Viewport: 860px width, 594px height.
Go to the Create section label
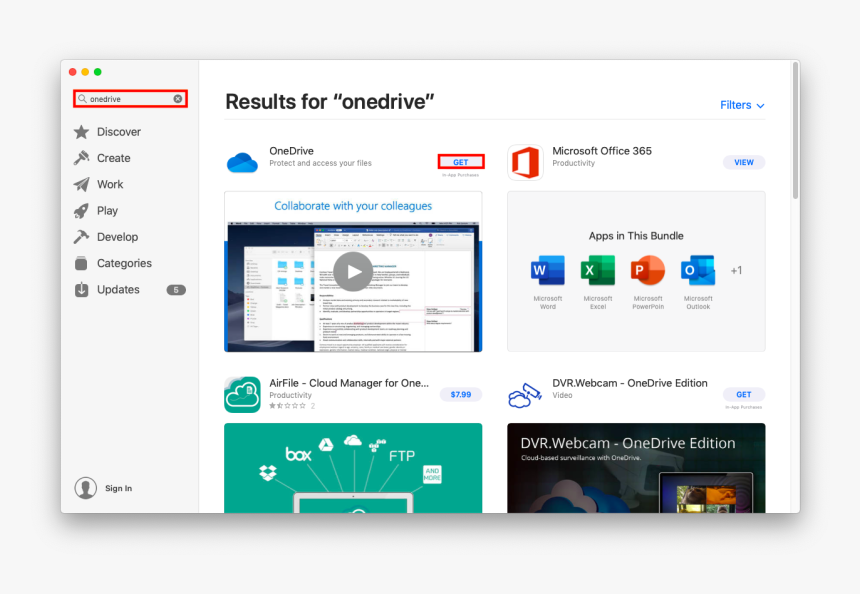[114, 158]
